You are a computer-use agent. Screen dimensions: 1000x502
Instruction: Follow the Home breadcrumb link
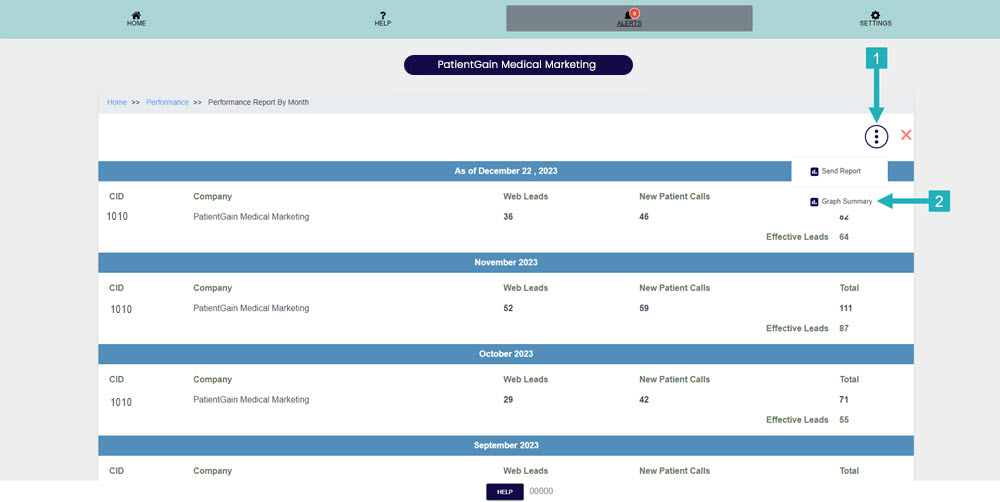pyautogui.click(x=117, y=102)
